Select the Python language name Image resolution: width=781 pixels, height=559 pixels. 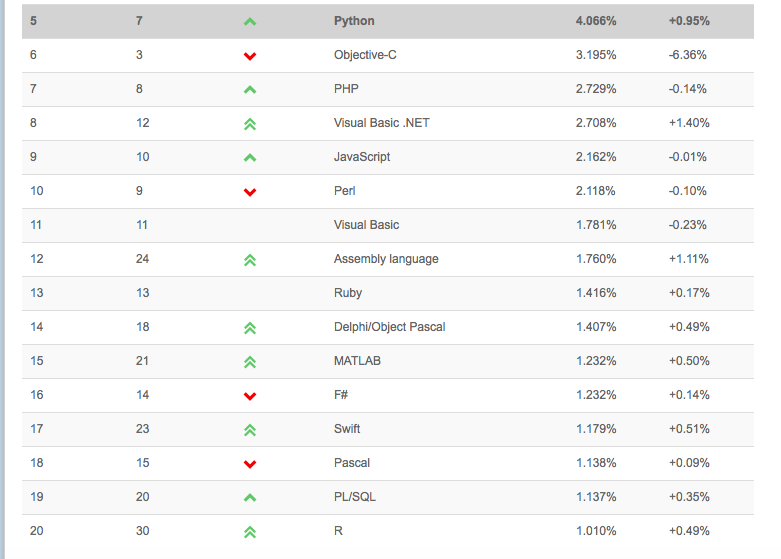point(354,21)
